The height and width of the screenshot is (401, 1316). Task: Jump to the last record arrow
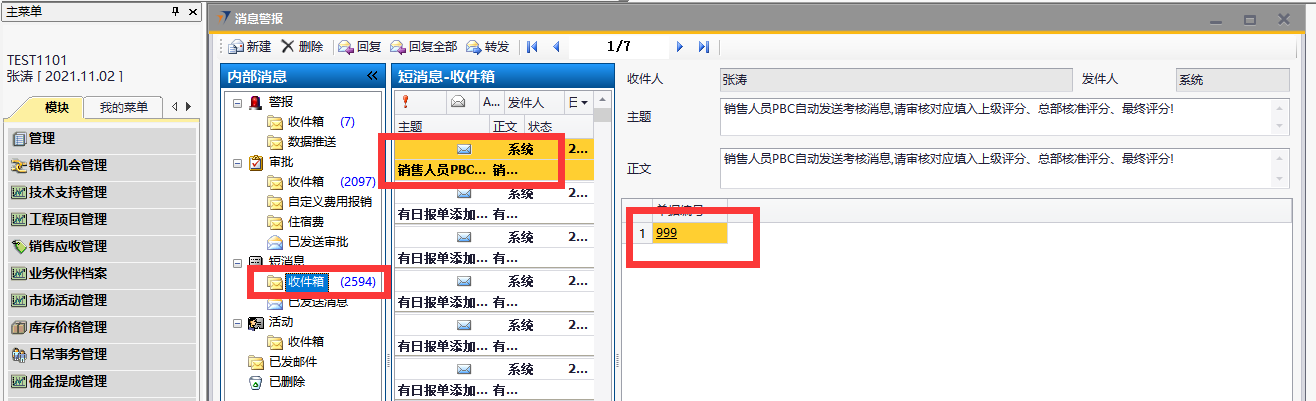point(704,47)
